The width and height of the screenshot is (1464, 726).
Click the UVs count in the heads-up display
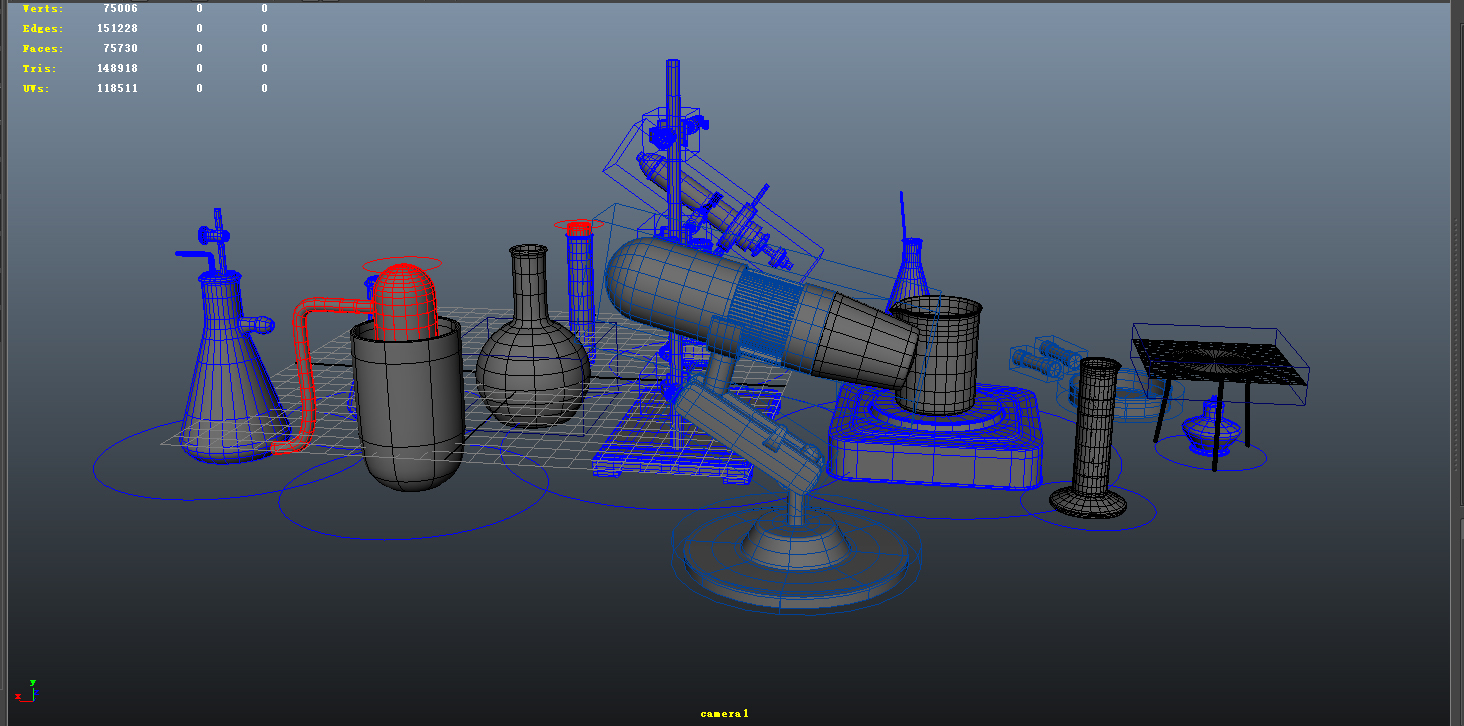click(x=117, y=88)
